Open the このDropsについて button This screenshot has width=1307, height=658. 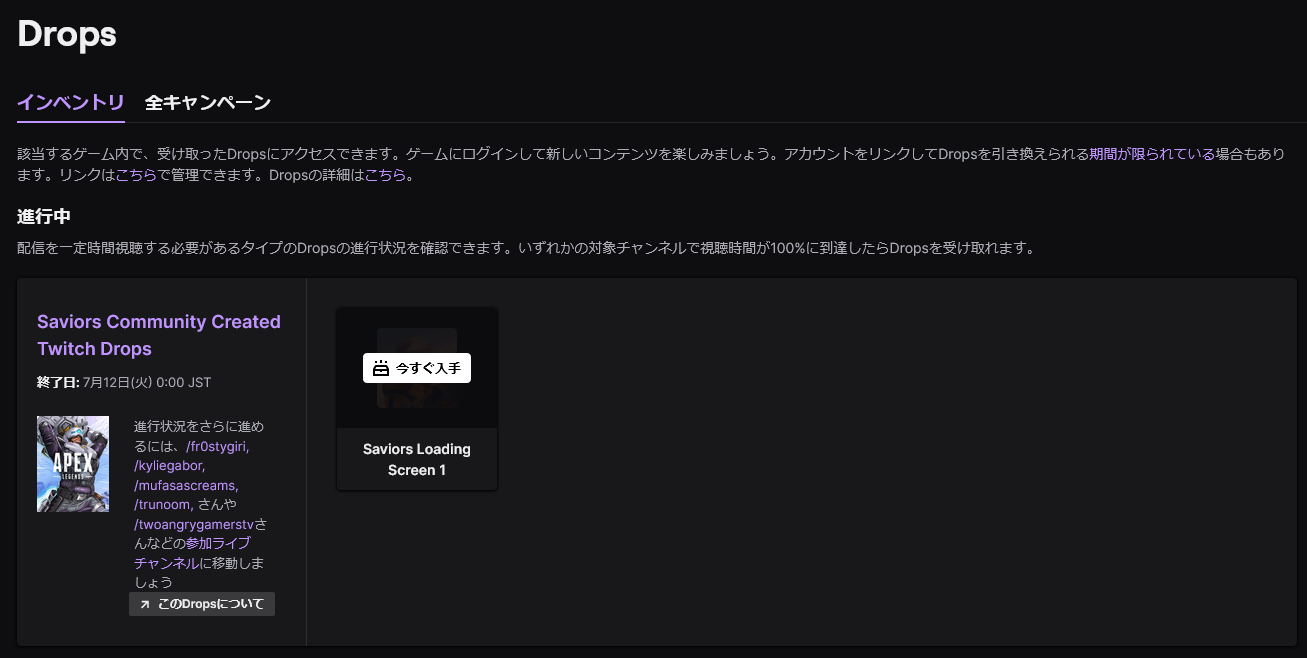(202, 604)
